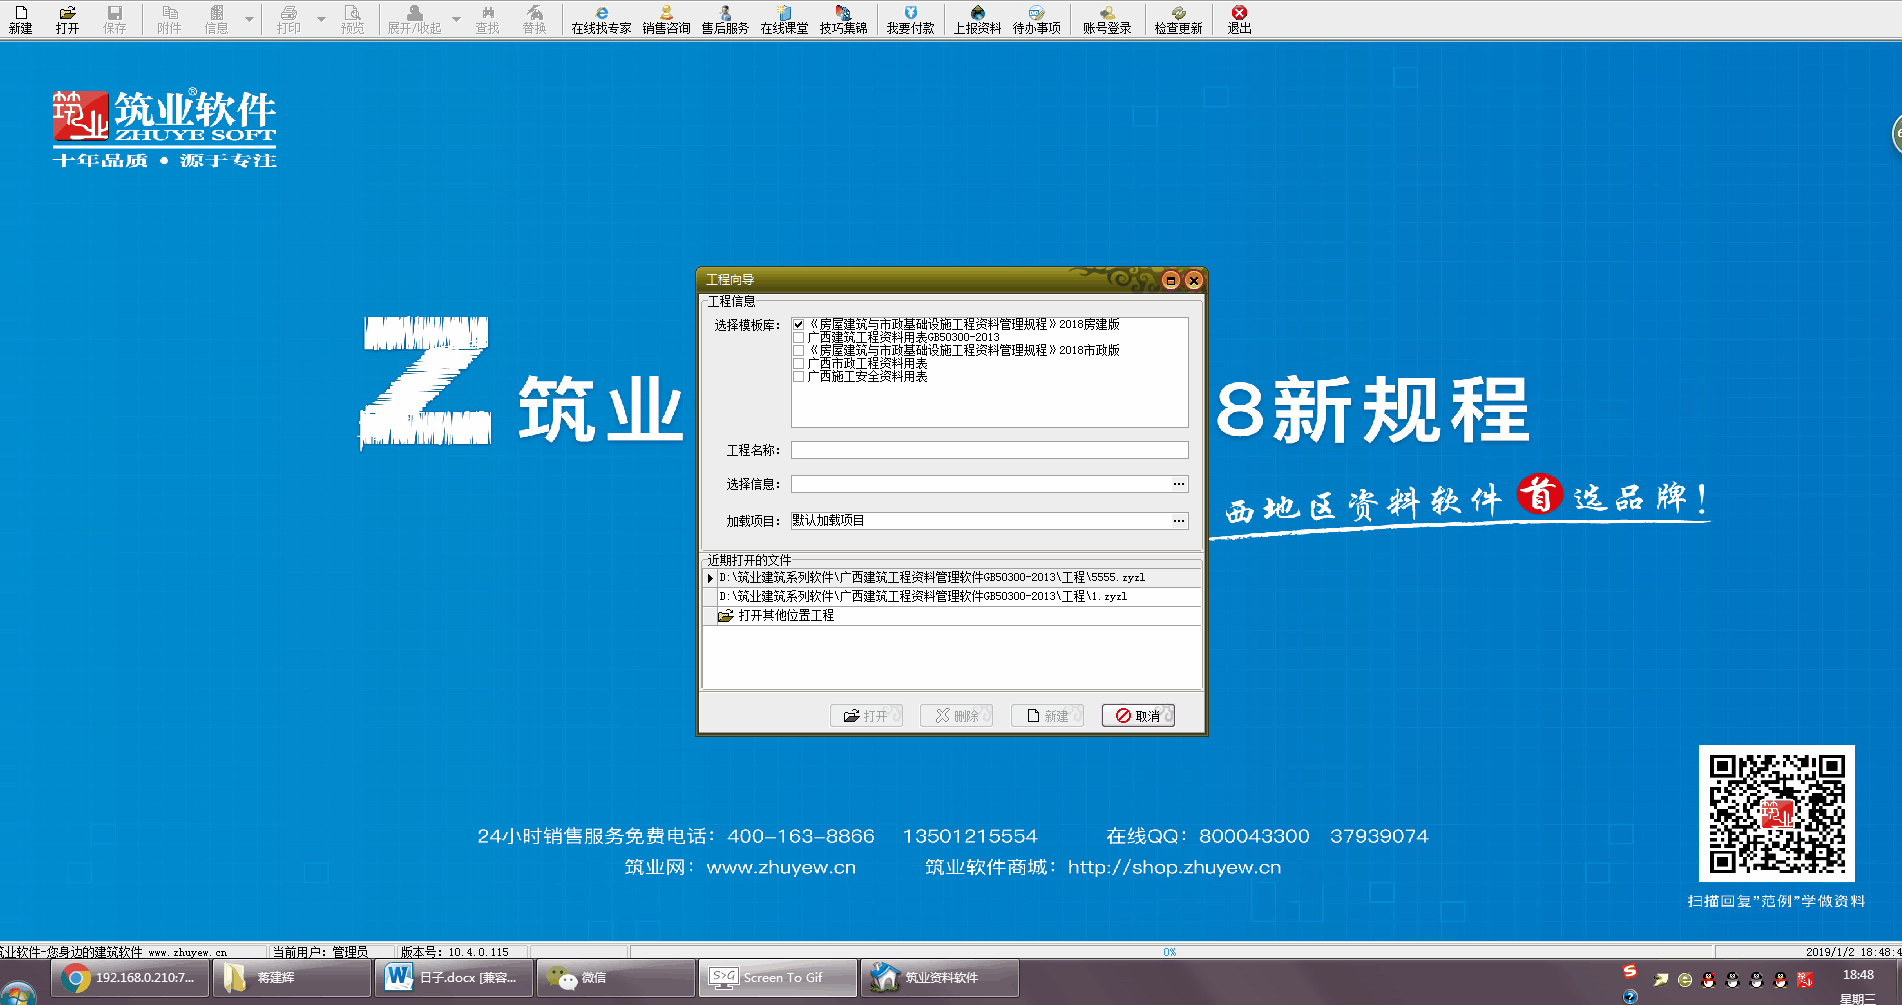
Task: Enable the 广西施工安全资料用表 checkbox
Action: 798,377
